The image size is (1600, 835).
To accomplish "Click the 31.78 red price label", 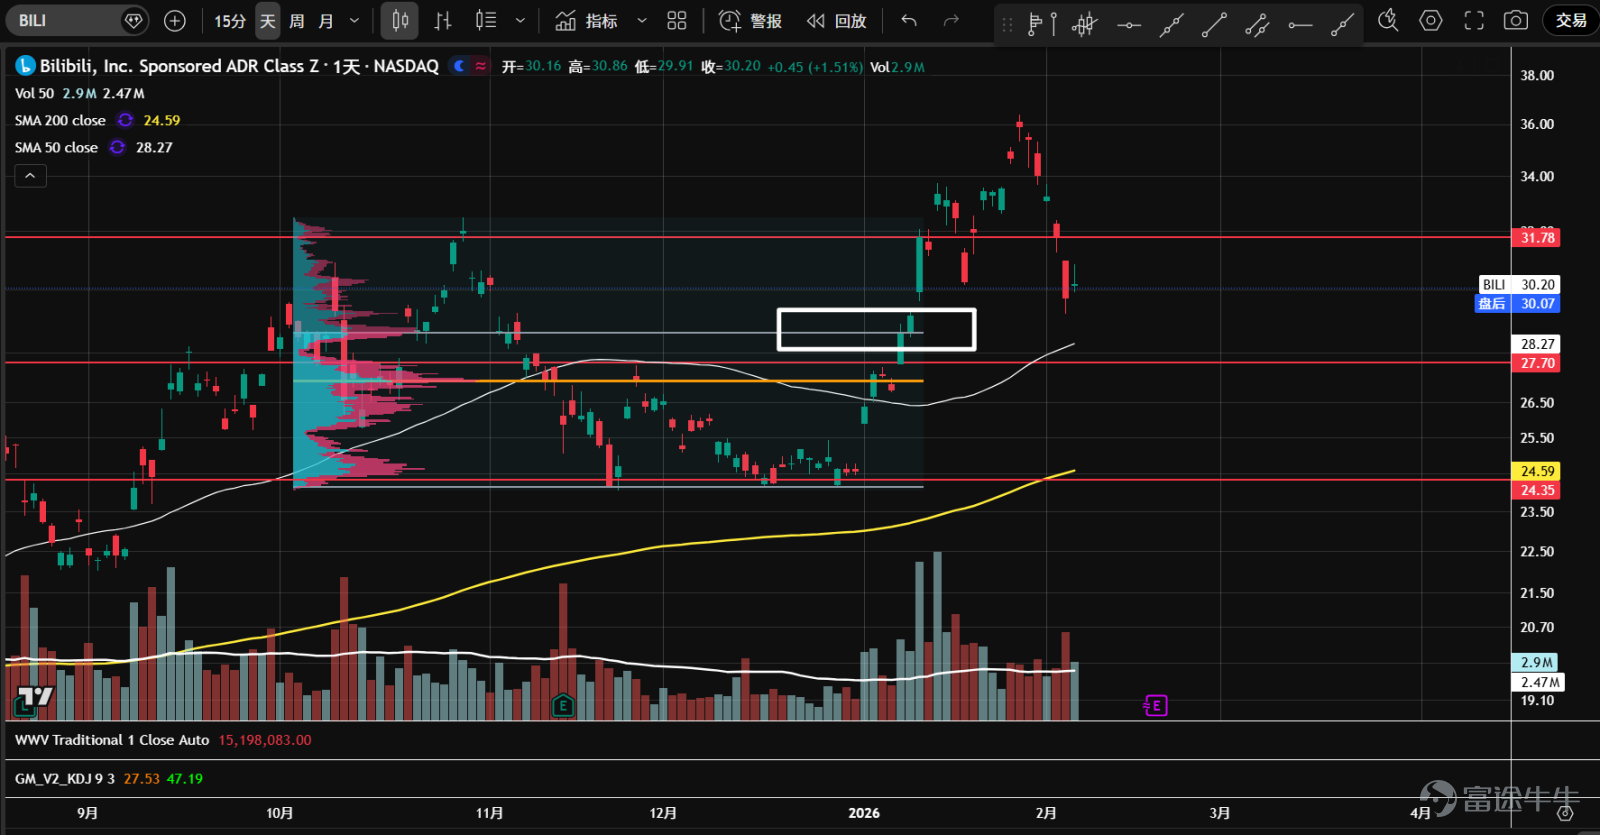I will coord(1537,237).
